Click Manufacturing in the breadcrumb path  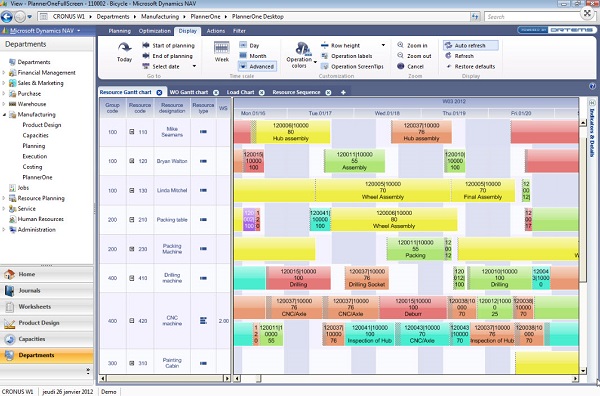point(160,16)
